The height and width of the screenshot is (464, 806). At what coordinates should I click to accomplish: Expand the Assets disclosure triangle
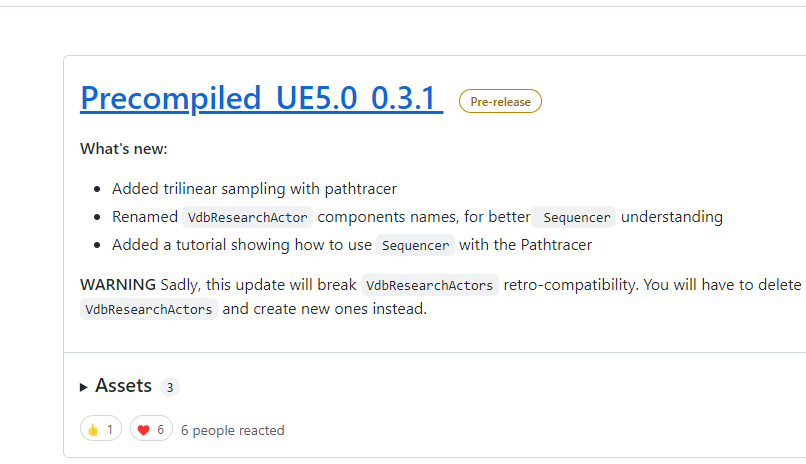click(x=84, y=387)
